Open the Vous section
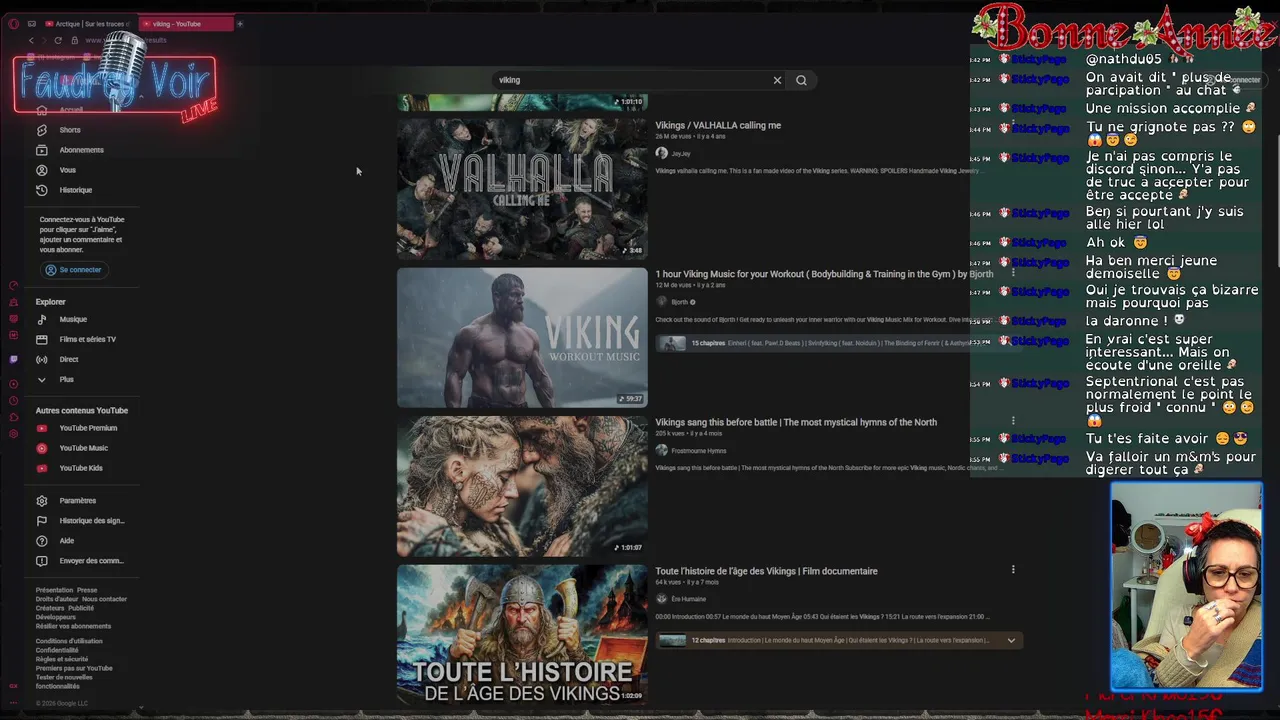Image resolution: width=1280 pixels, height=720 pixels. tap(67, 170)
